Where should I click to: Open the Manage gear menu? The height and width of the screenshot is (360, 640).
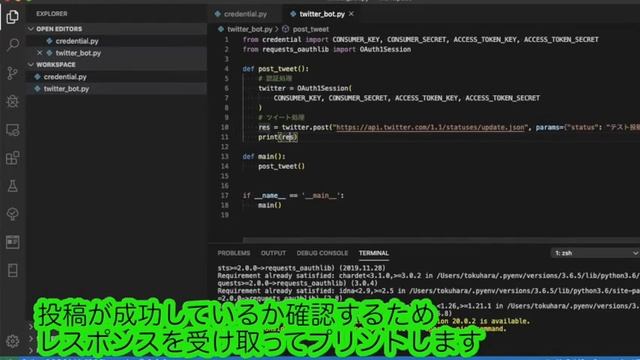coord(13,341)
